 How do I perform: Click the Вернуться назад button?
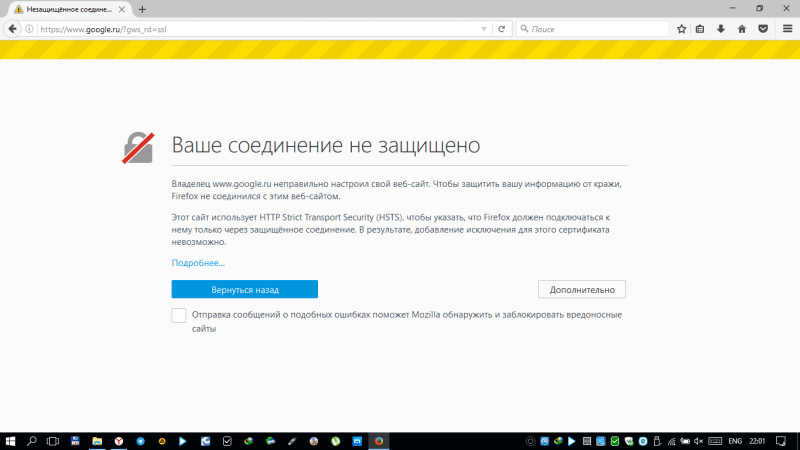pos(244,289)
